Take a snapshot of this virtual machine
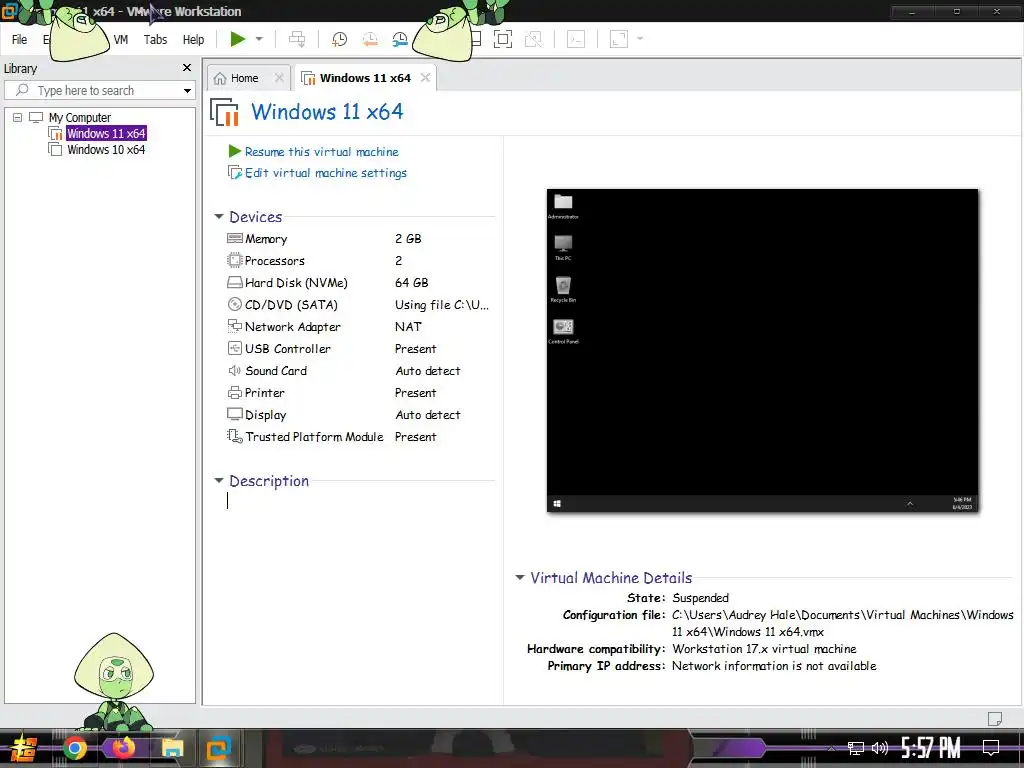 [x=339, y=39]
